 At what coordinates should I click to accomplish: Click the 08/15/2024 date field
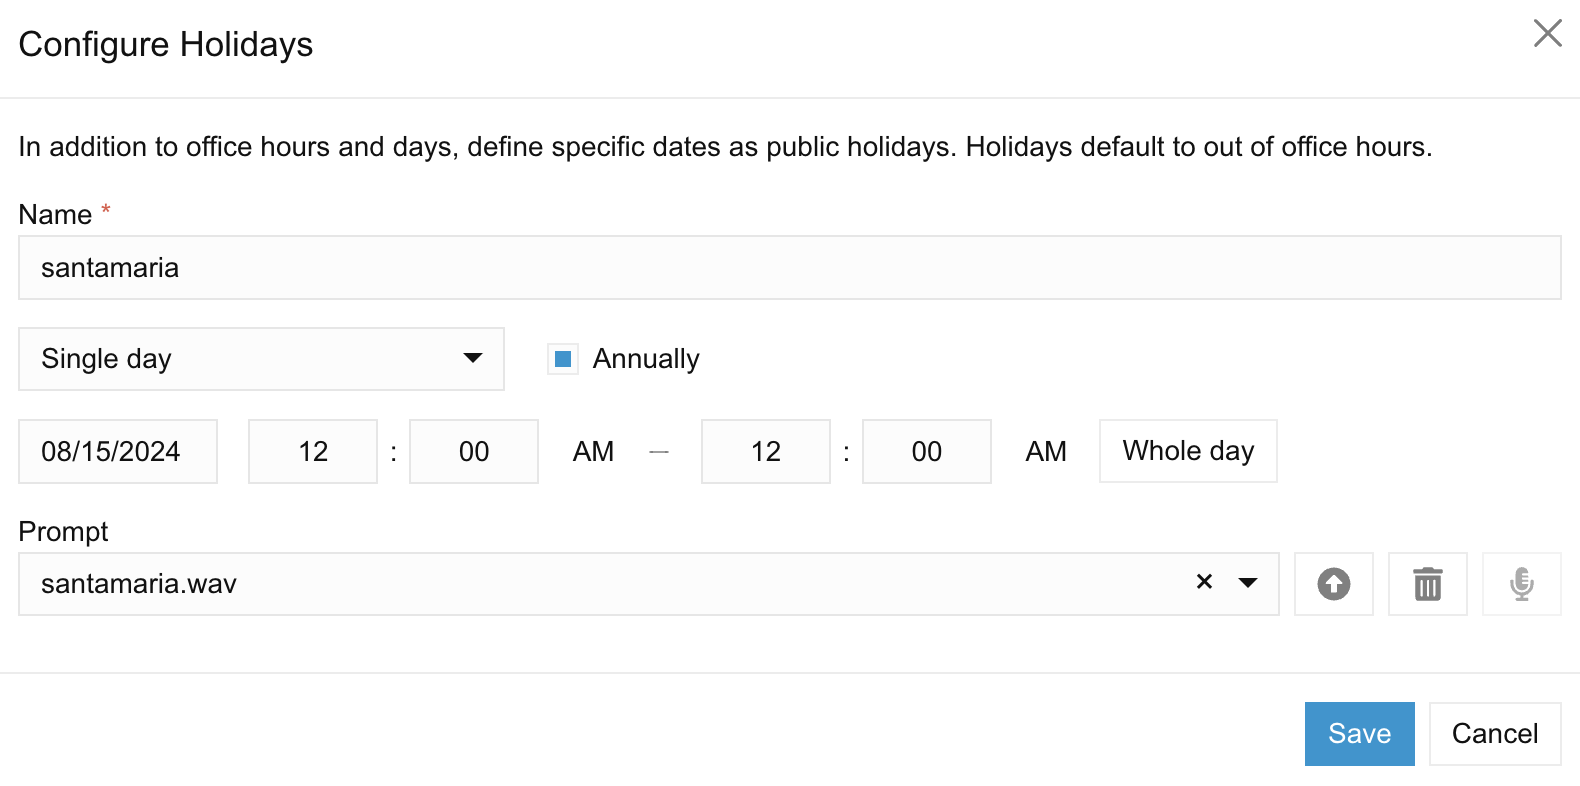click(x=118, y=451)
